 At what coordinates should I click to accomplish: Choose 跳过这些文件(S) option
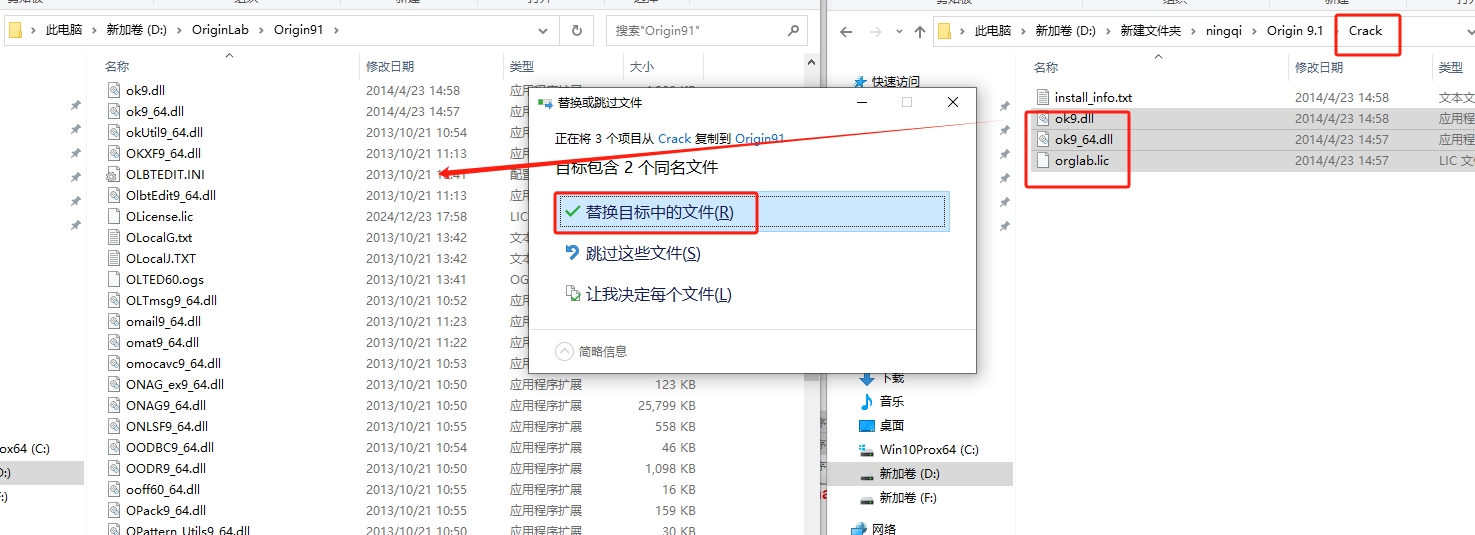(643, 254)
